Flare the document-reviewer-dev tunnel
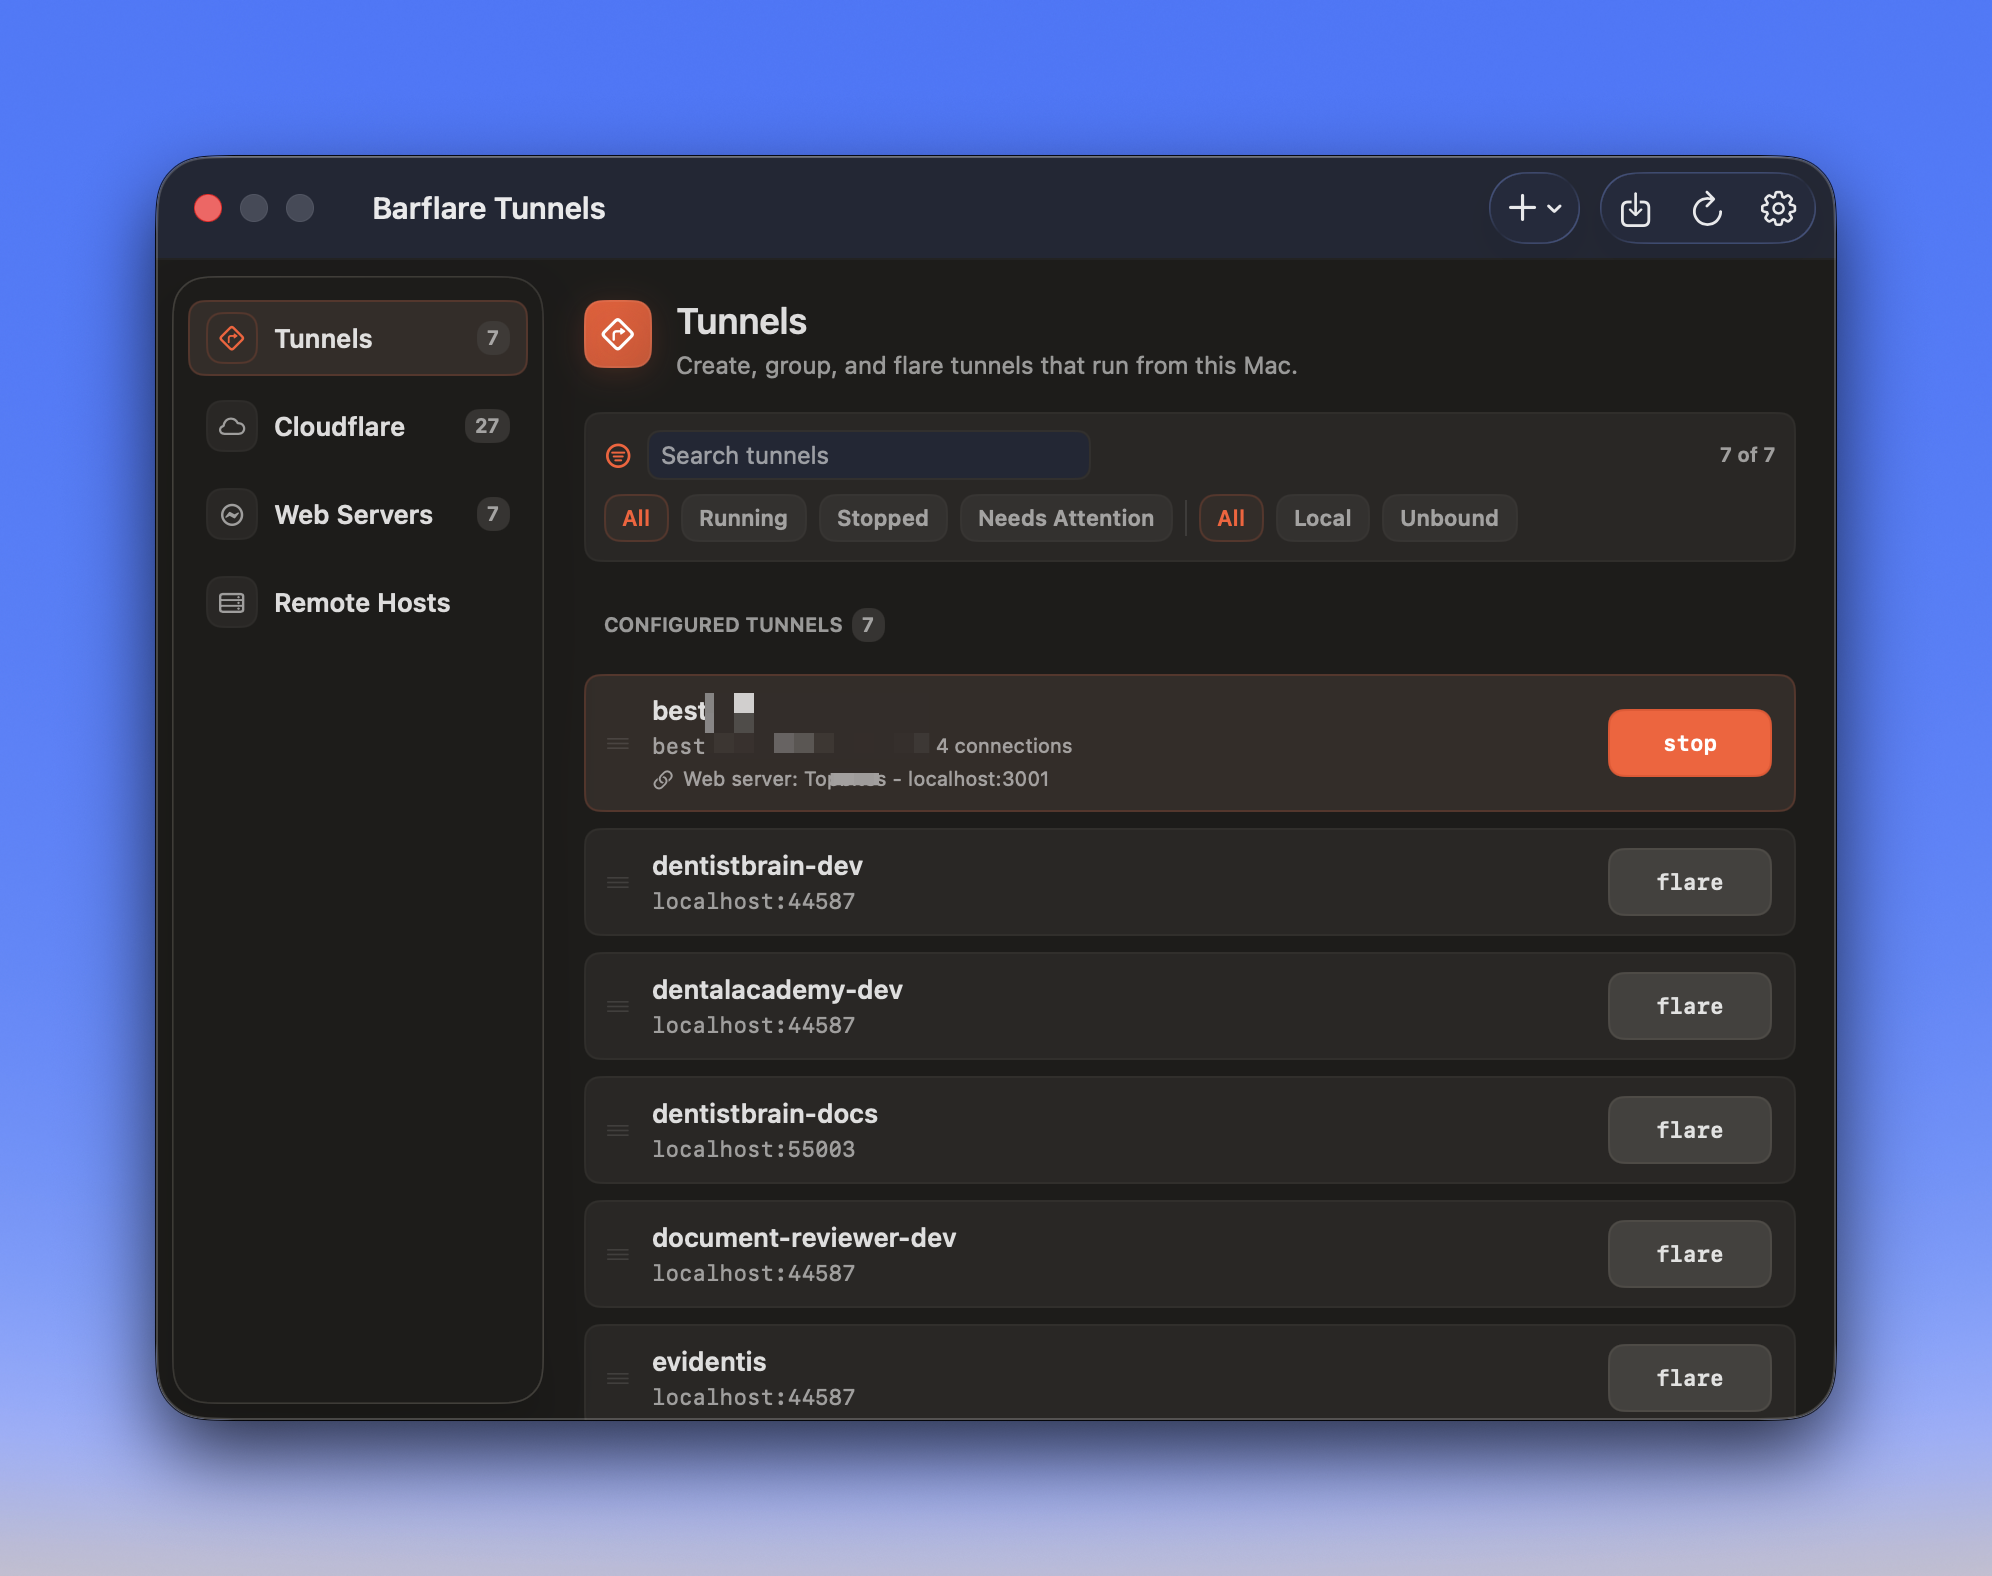 click(1689, 1254)
